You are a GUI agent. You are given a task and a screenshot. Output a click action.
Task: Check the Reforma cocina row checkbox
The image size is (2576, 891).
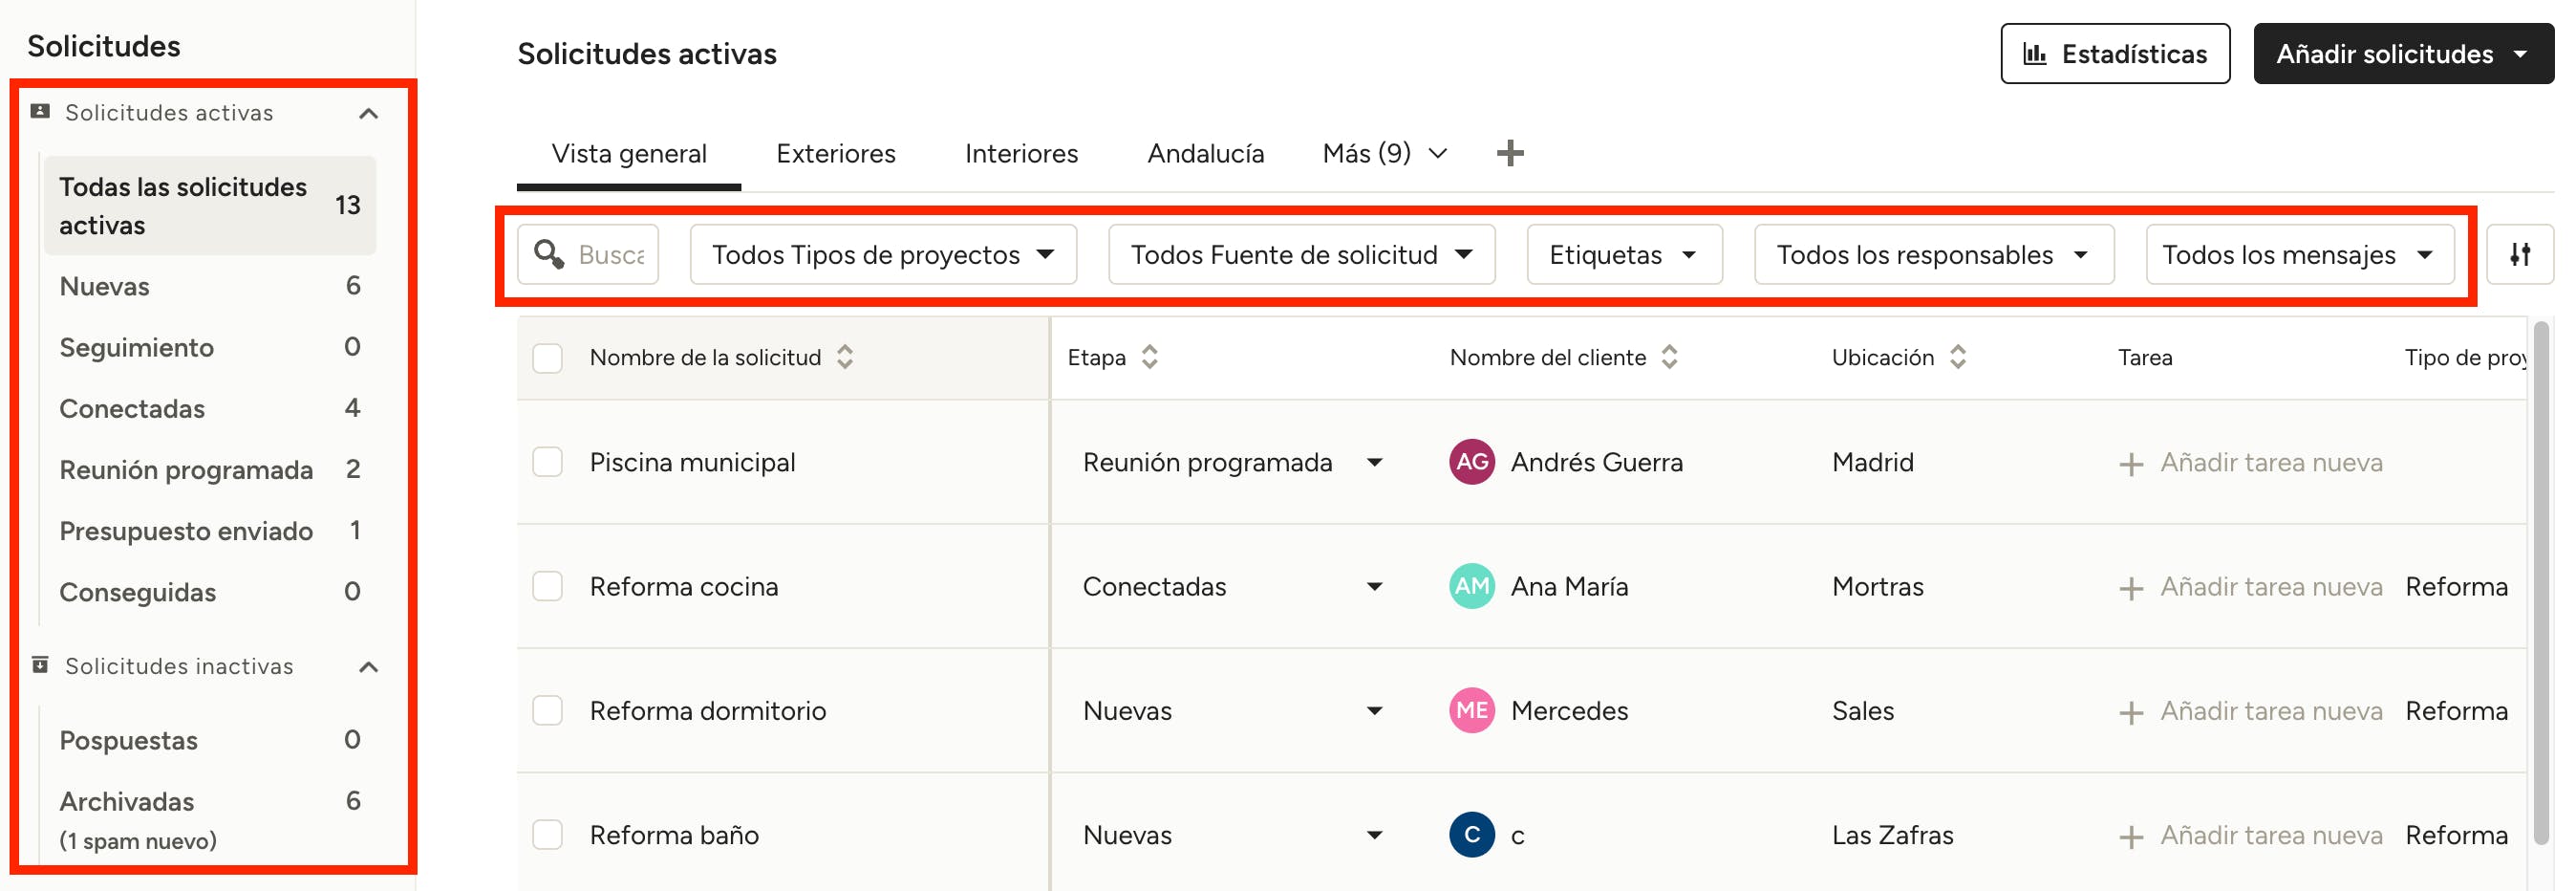tap(547, 586)
